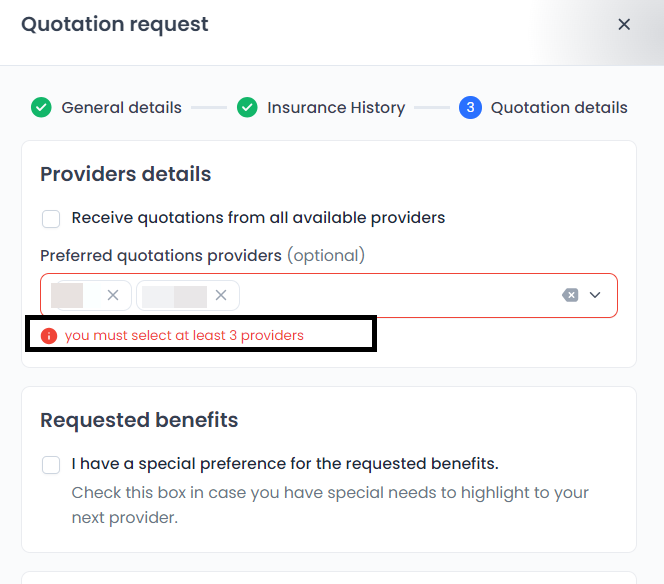This screenshot has width=664, height=584.
Task: Clear all selected preferred providers
Action: 570,295
